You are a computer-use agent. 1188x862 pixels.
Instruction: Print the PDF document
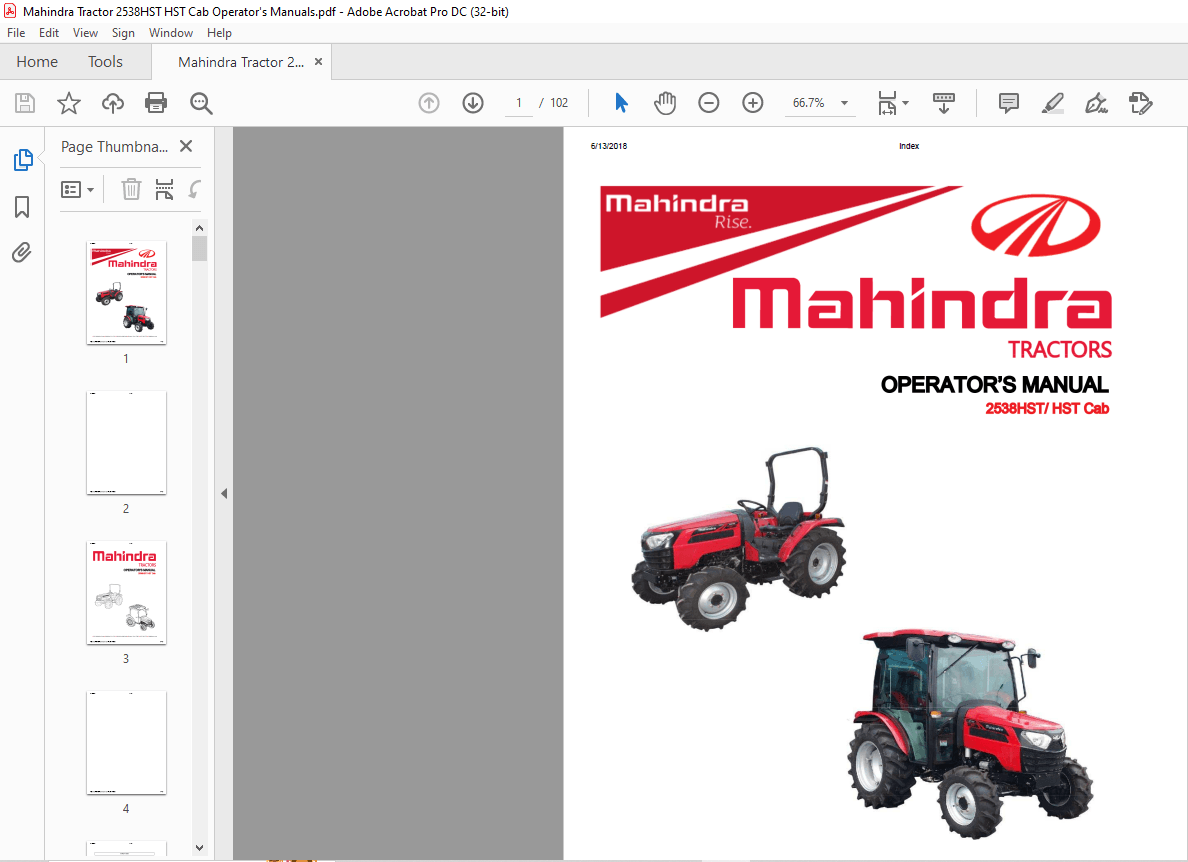(x=156, y=102)
